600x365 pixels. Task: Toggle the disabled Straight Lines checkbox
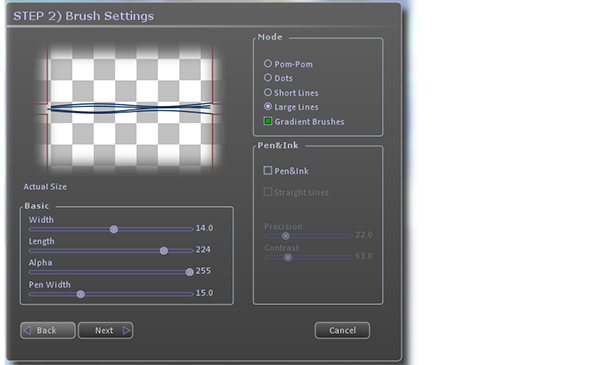[x=268, y=192]
